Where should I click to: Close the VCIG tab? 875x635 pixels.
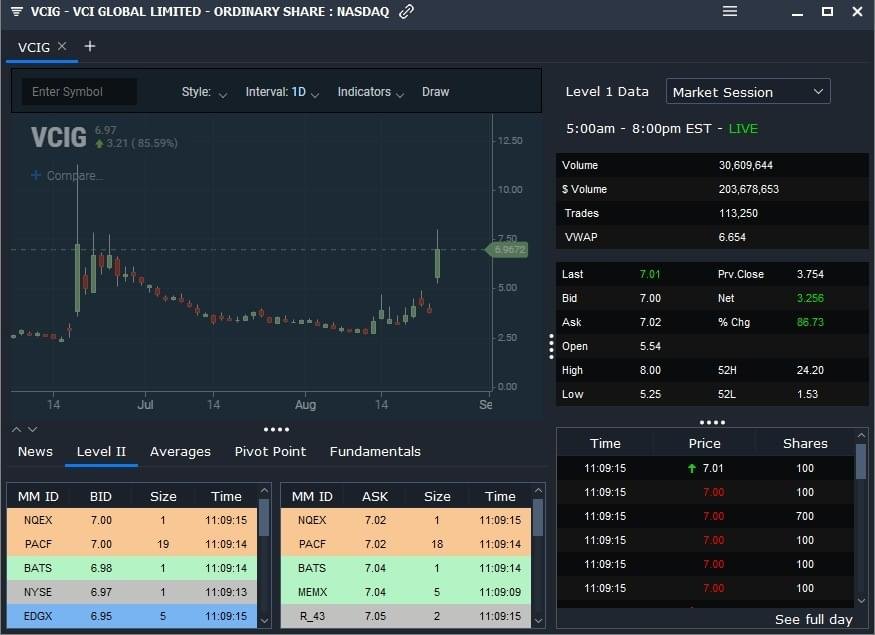[x=62, y=46]
